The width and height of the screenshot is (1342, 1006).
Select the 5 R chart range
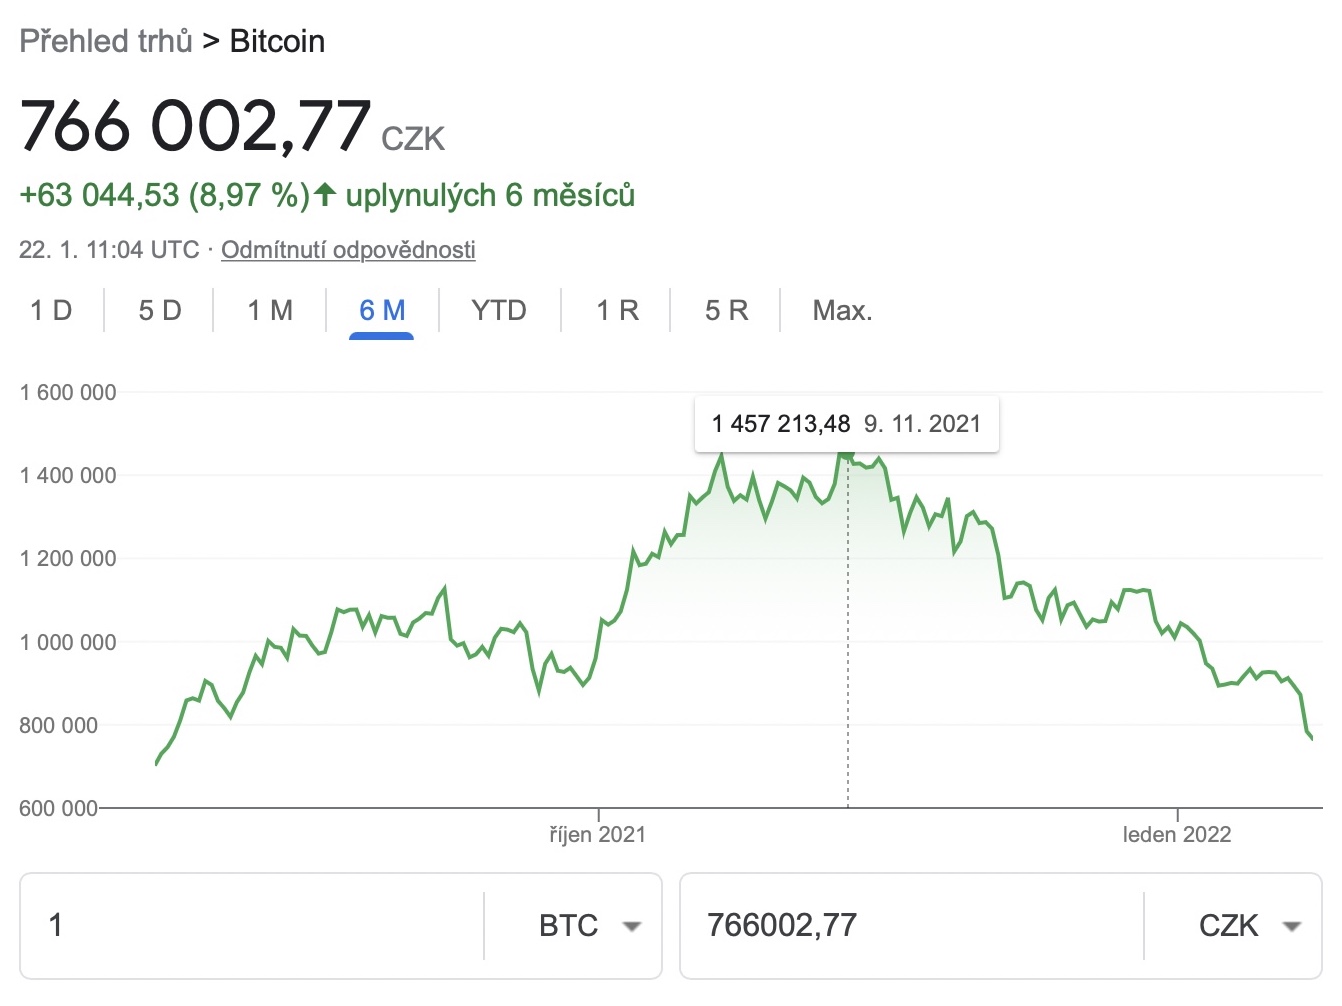[726, 311]
